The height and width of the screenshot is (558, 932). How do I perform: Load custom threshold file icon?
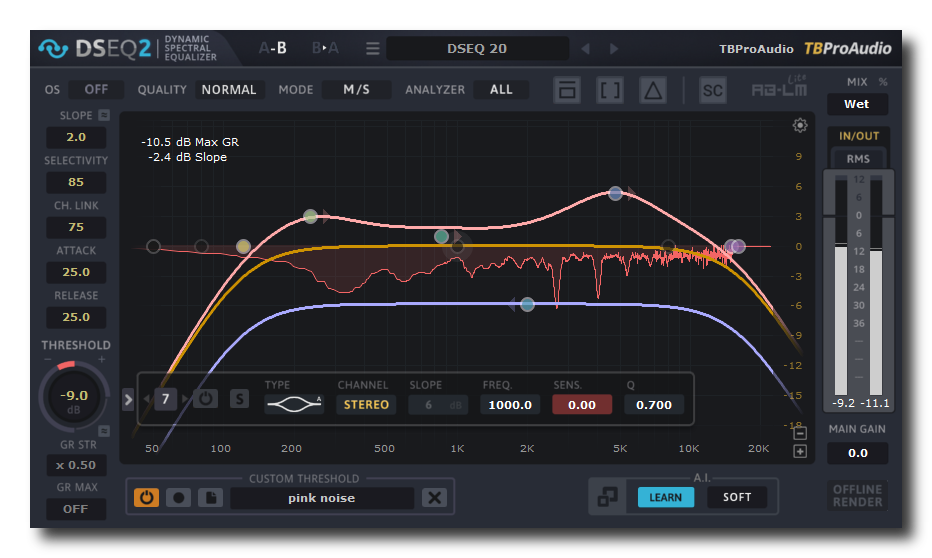pyautogui.click(x=210, y=497)
